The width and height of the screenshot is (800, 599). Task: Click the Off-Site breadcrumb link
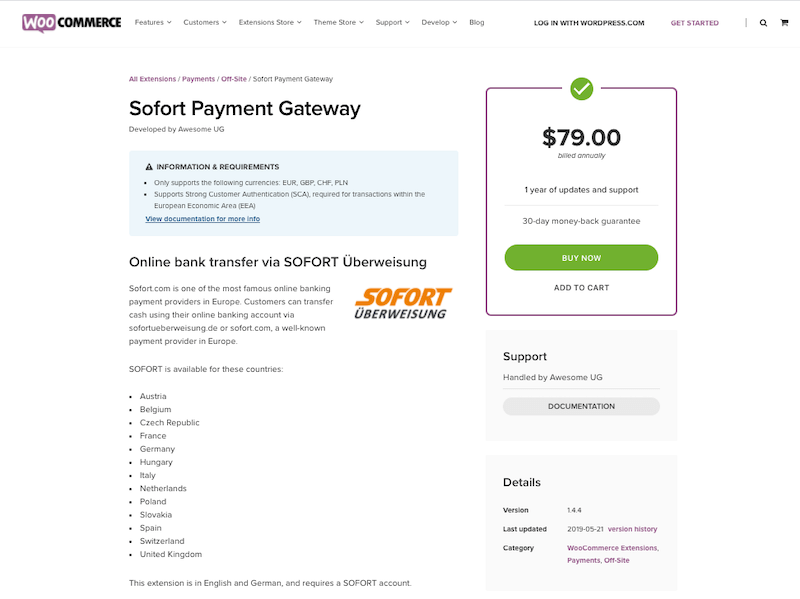coord(234,79)
